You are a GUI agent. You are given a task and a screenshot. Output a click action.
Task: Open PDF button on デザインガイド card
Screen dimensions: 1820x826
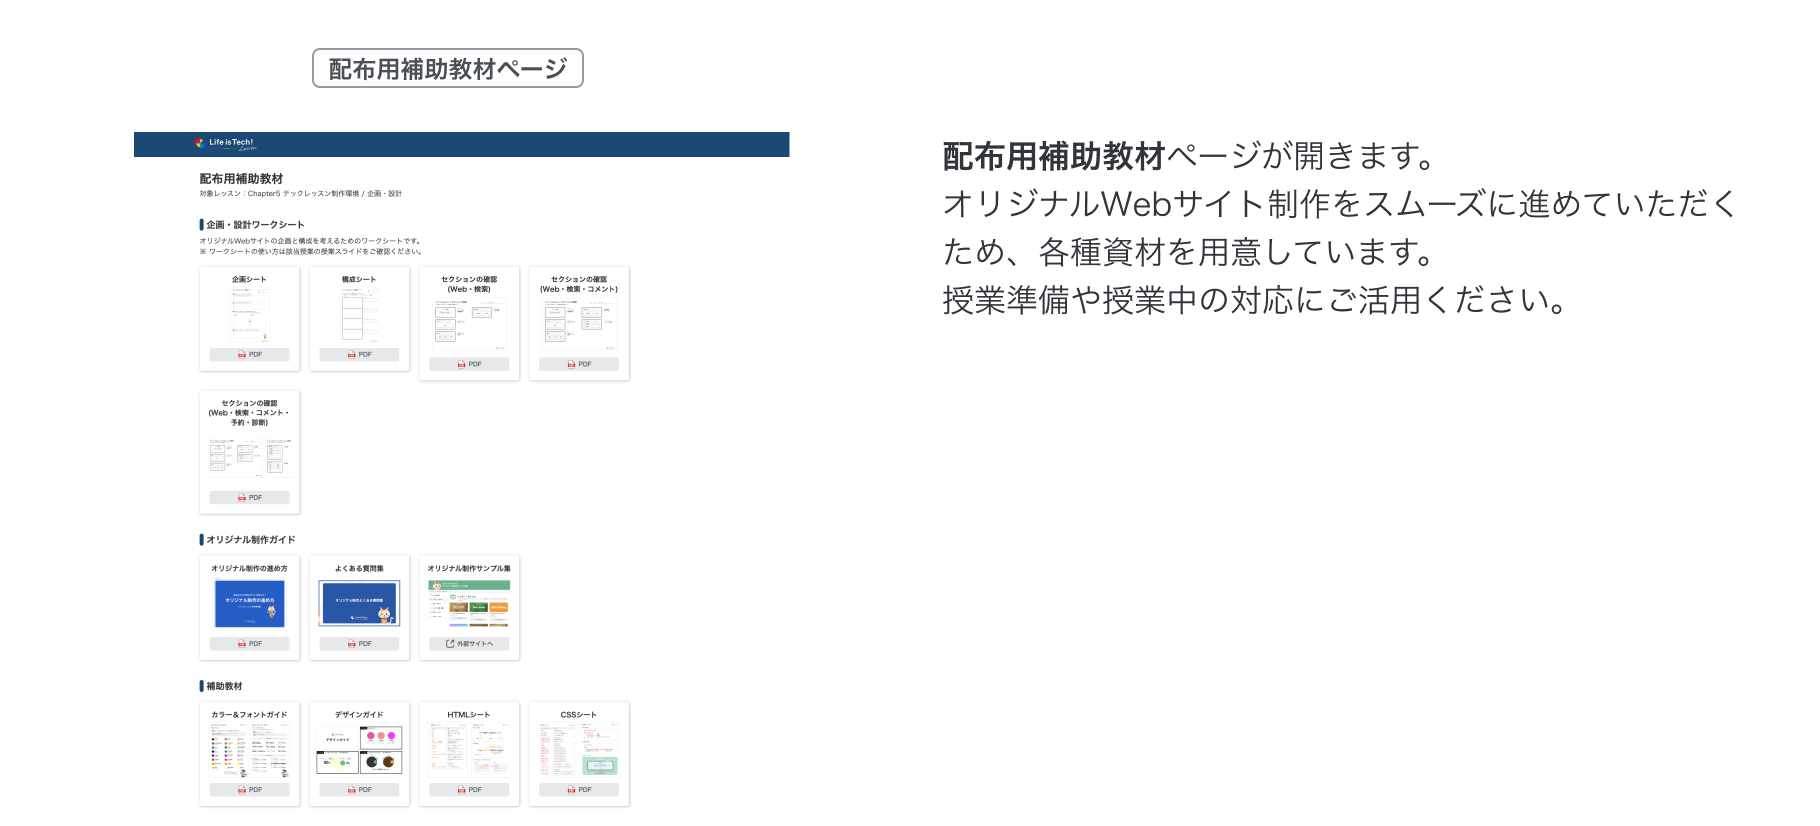[x=359, y=790]
